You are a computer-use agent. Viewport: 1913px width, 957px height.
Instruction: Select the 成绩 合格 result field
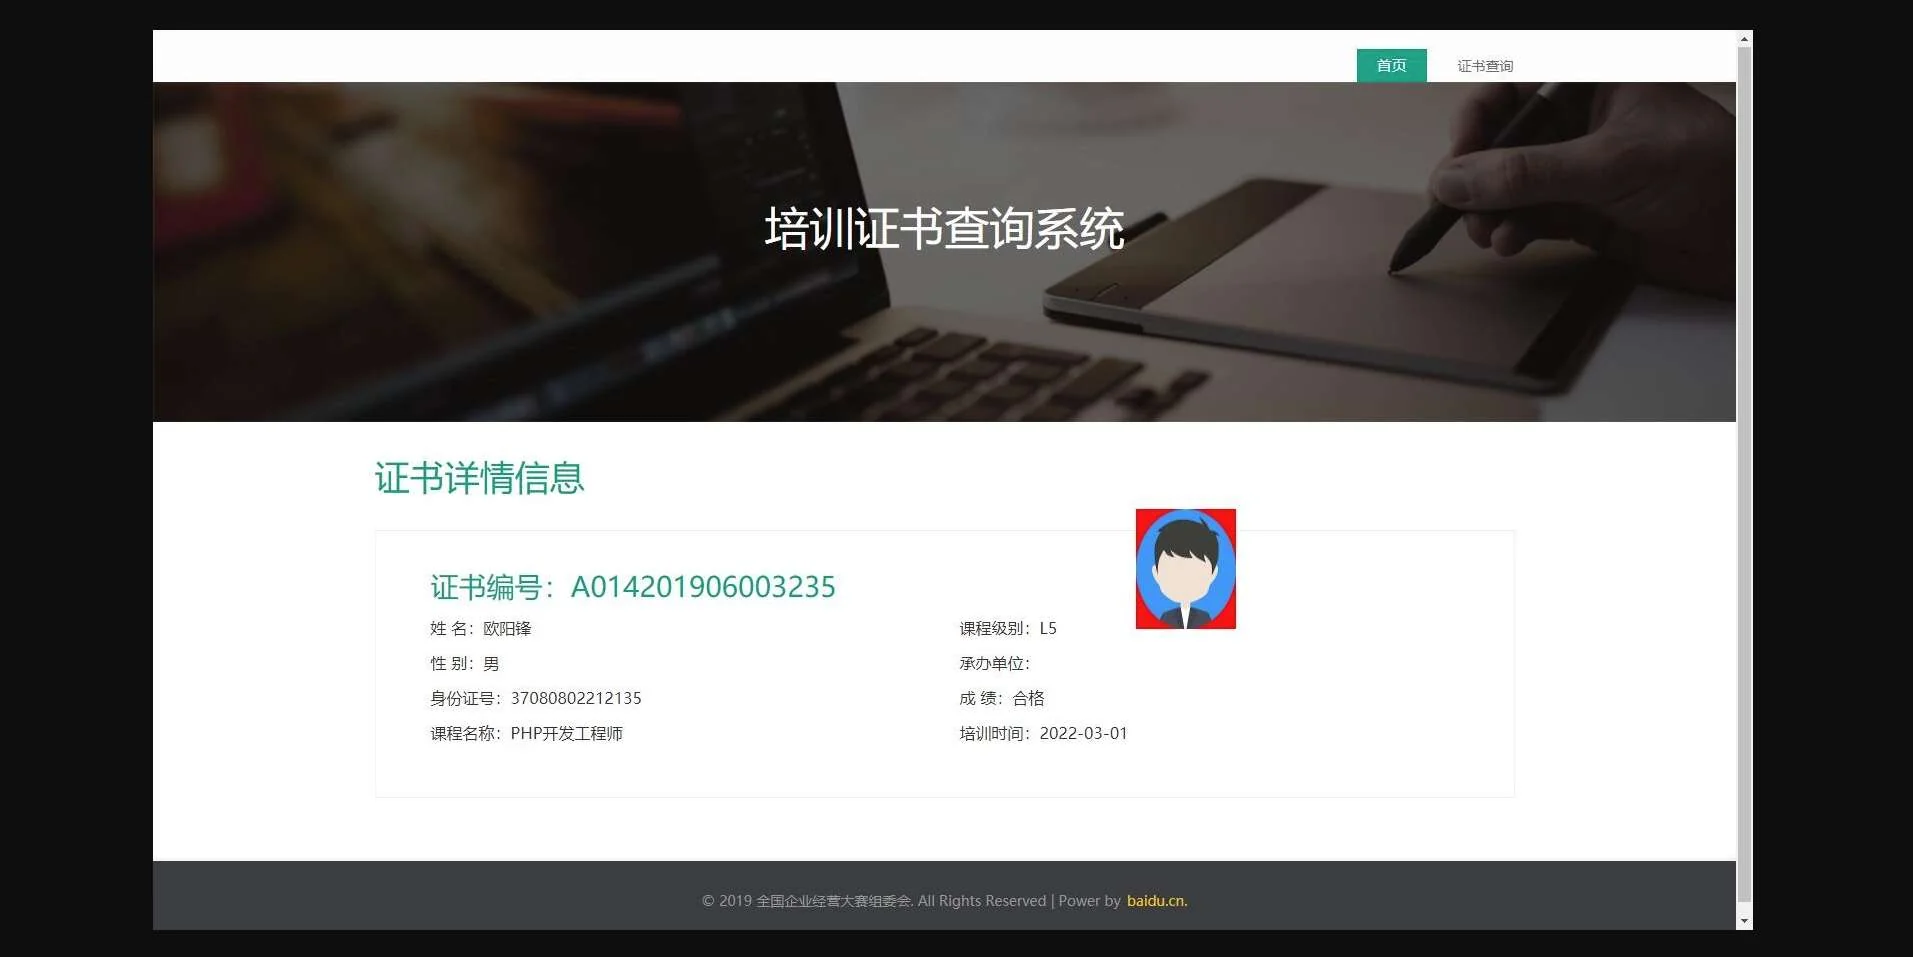[1000, 698]
